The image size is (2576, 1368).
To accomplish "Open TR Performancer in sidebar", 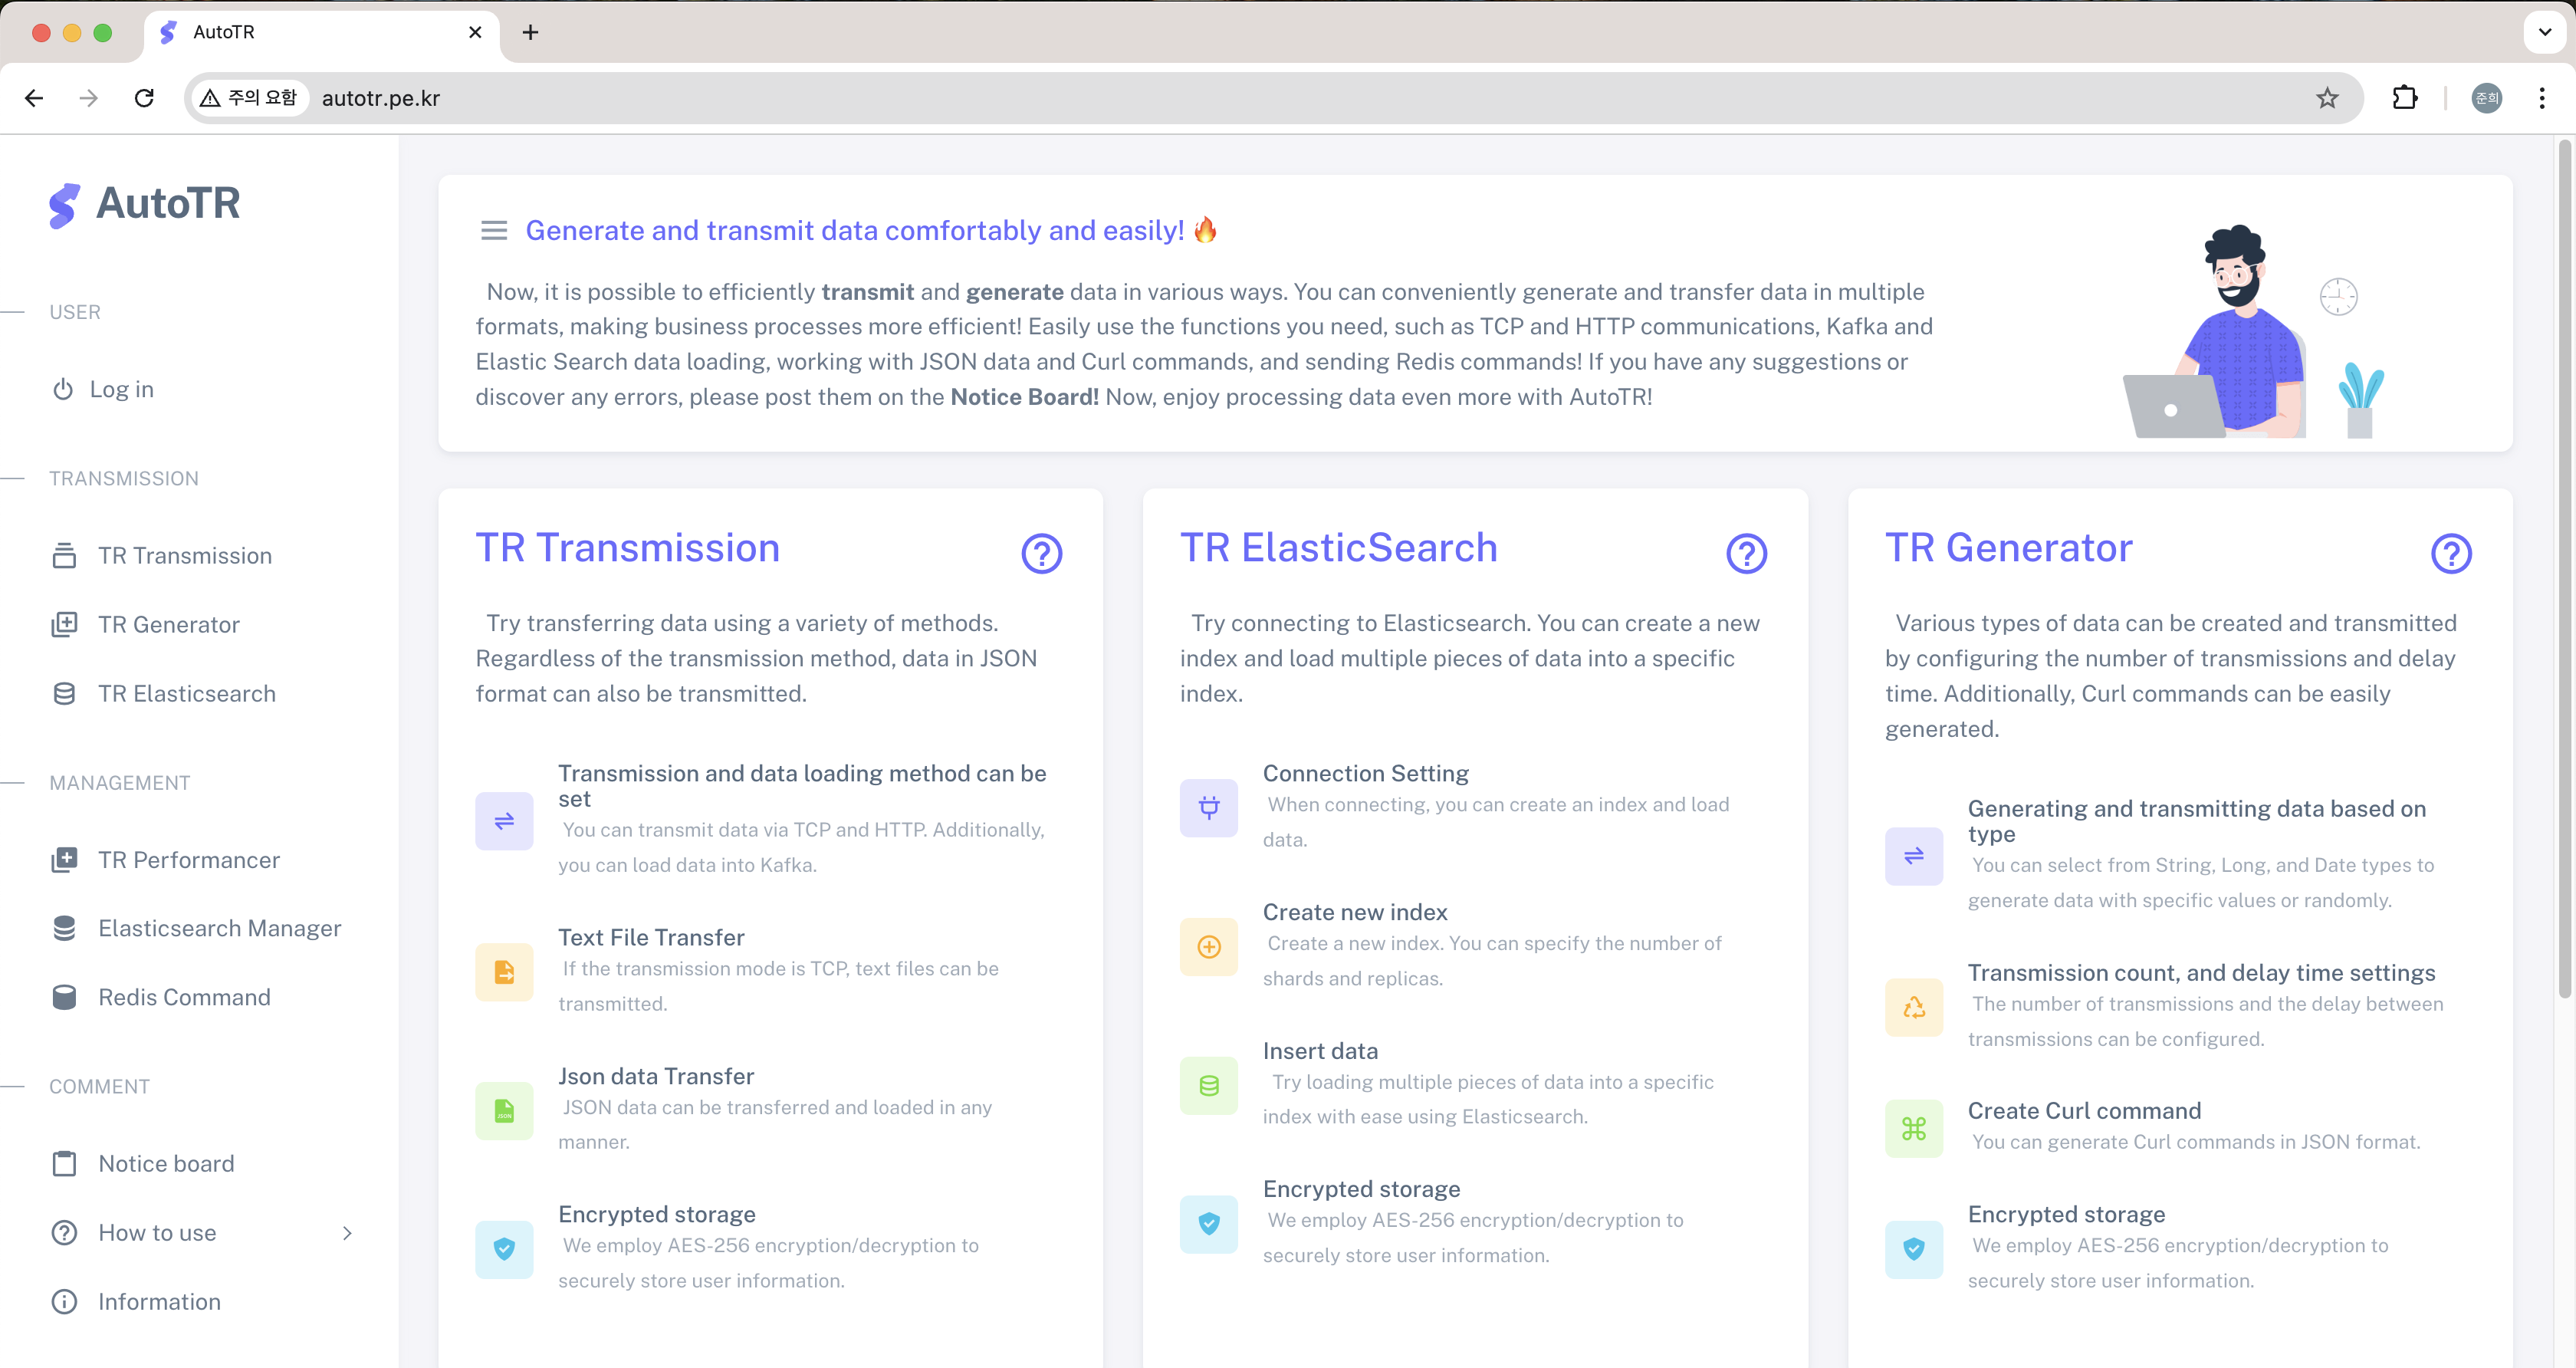I will (x=188, y=860).
